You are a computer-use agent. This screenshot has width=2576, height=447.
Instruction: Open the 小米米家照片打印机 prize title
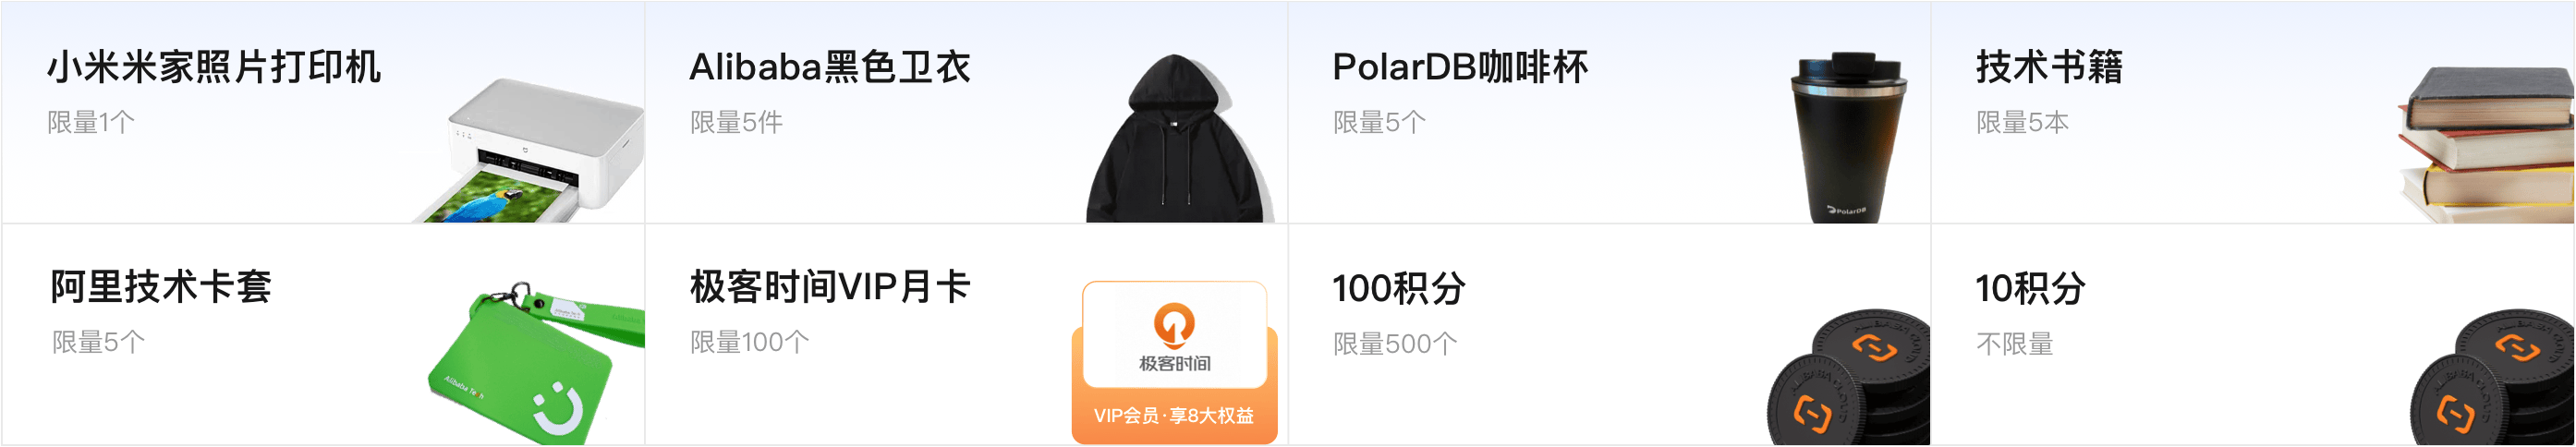[x=214, y=67]
